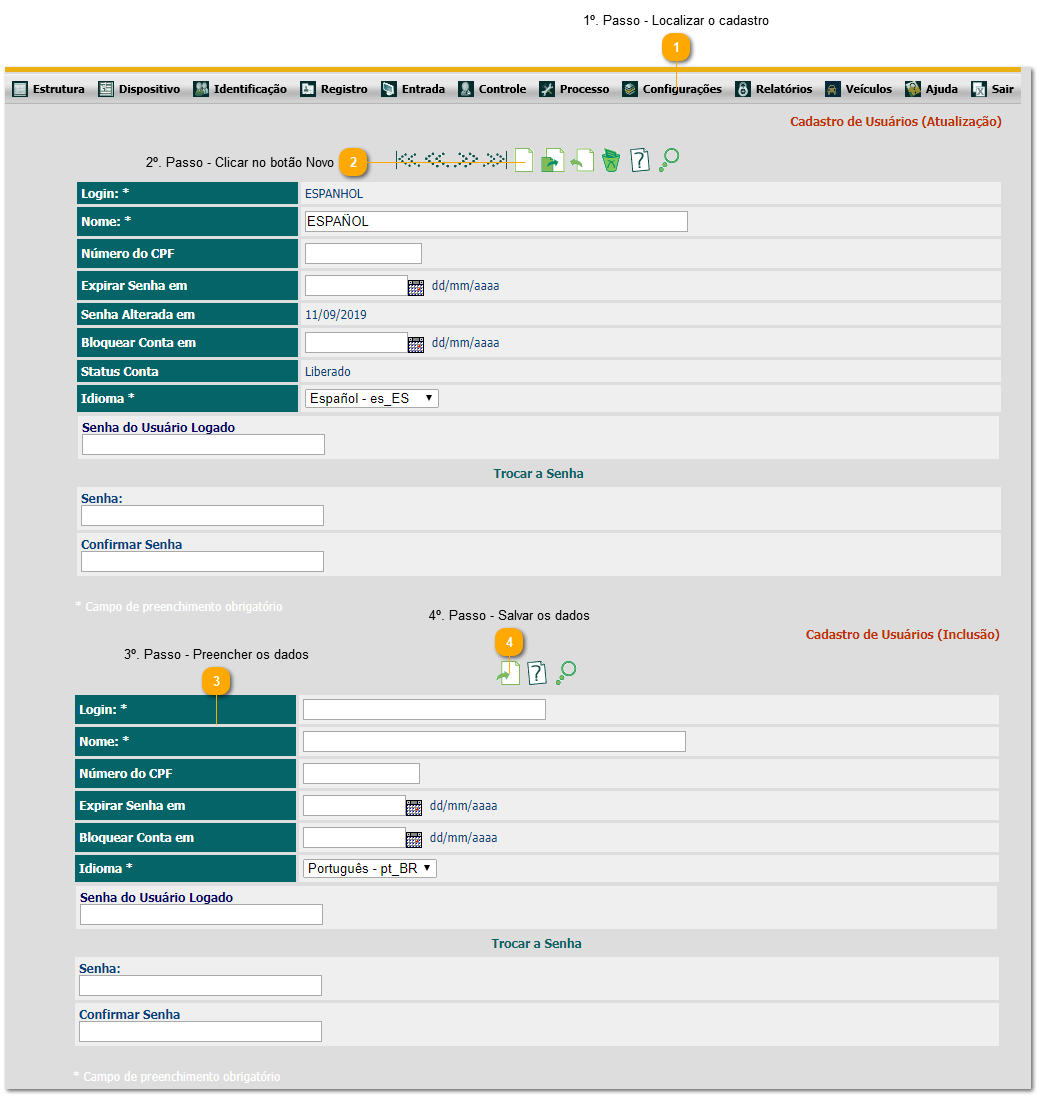Click Expirar Senha em date field (Atualização)

pyautogui.click(x=356, y=285)
